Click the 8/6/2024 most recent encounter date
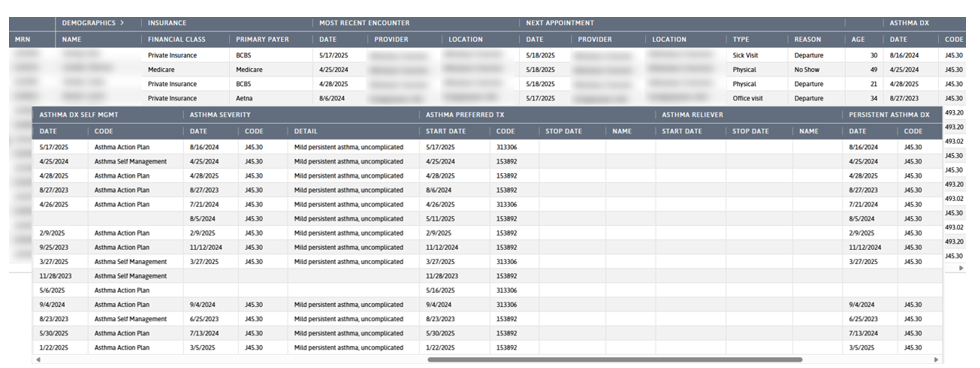Viewport: 980px width, 368px height. point(332,99)
